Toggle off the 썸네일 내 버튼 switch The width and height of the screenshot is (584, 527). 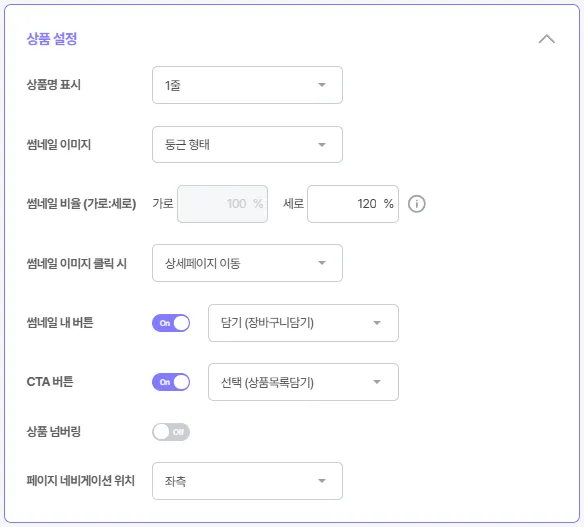tap(171, 323)
